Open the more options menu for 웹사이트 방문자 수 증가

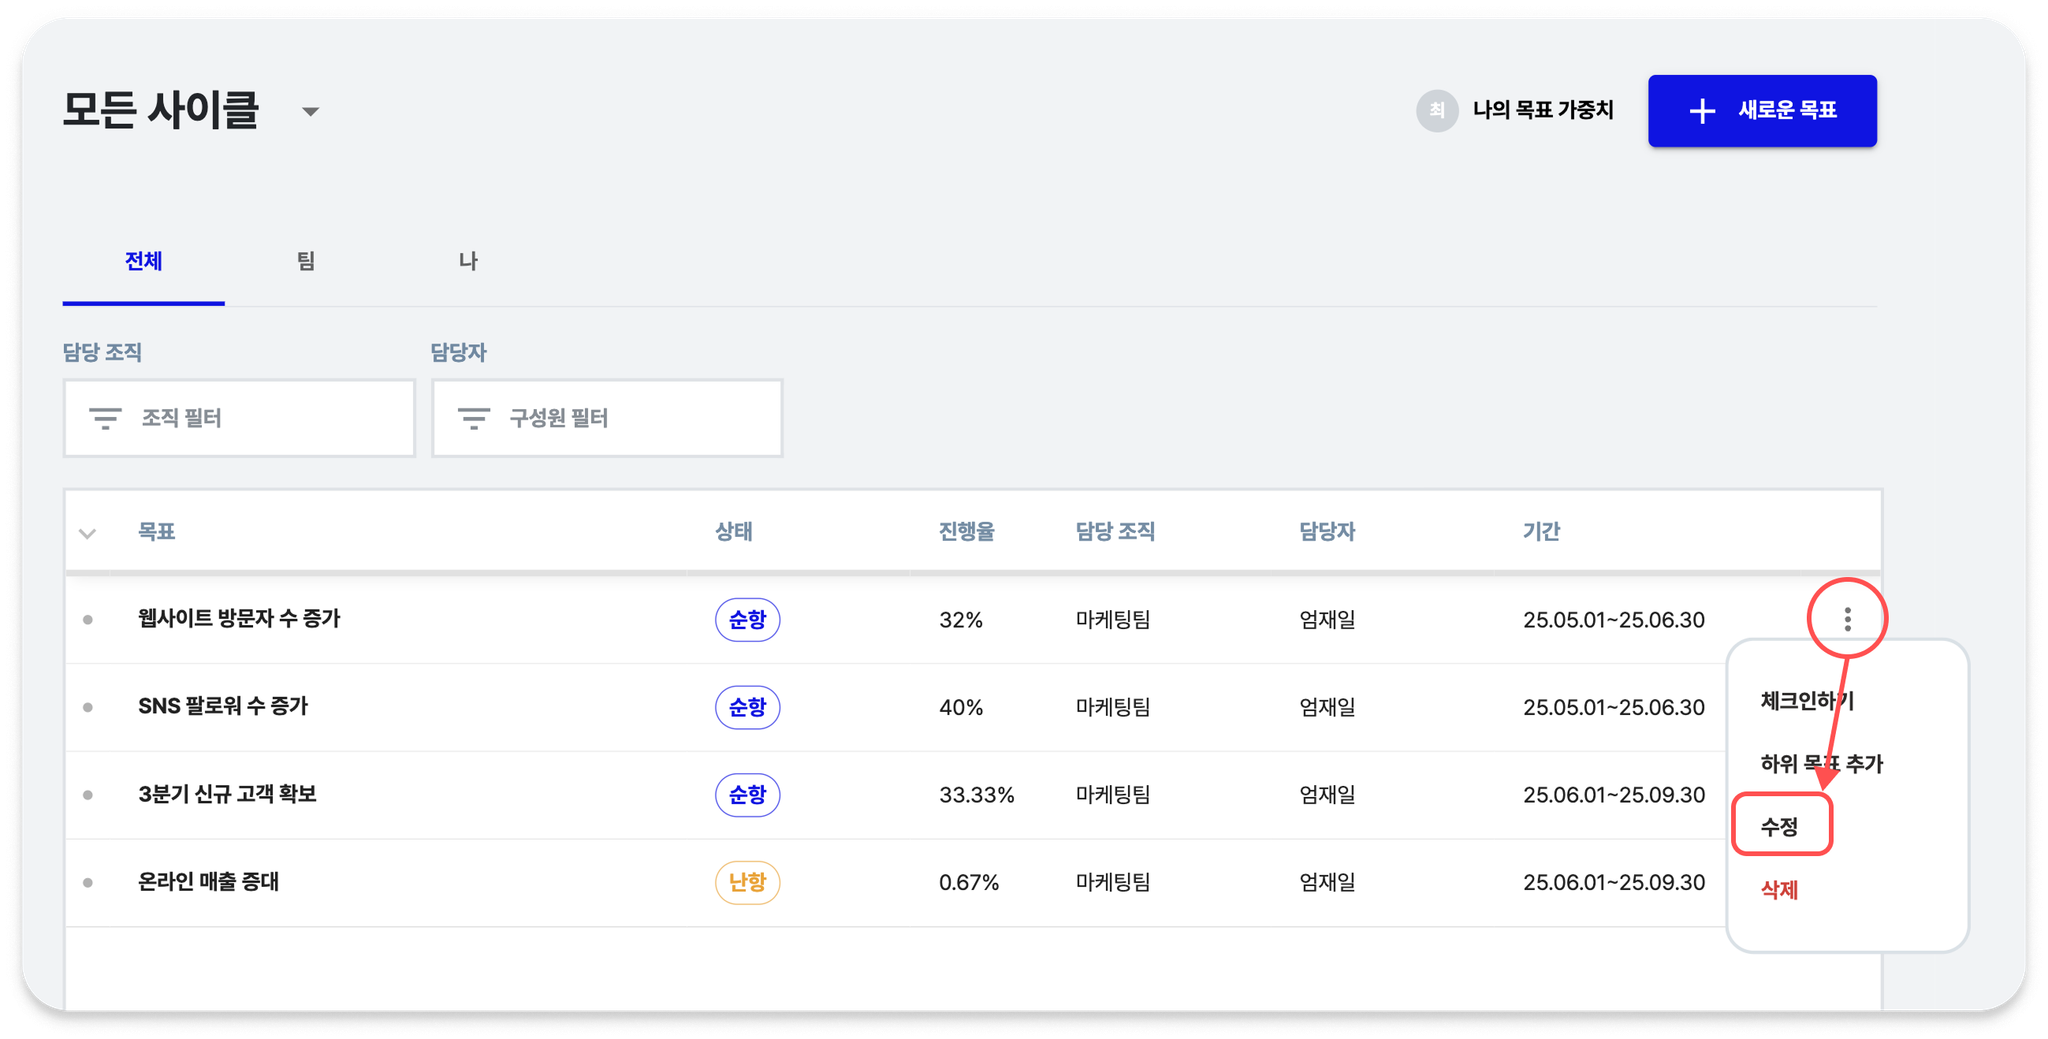pyautogui.click(x=1847, y=620)
